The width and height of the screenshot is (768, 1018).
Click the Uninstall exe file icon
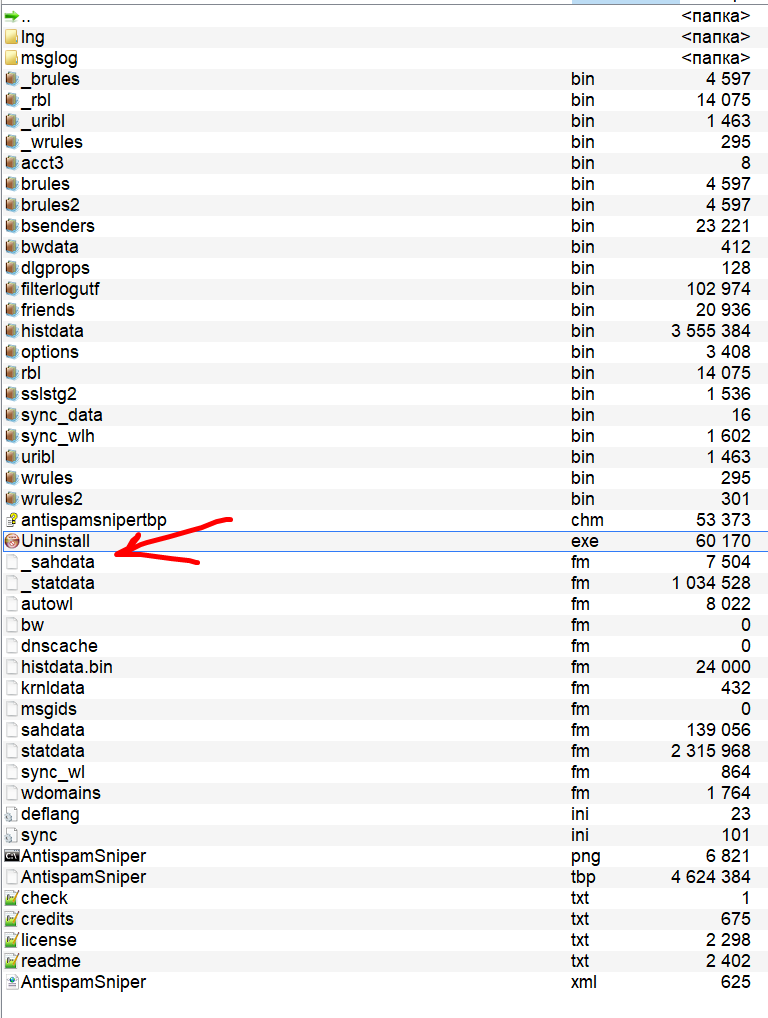[12, 541]
